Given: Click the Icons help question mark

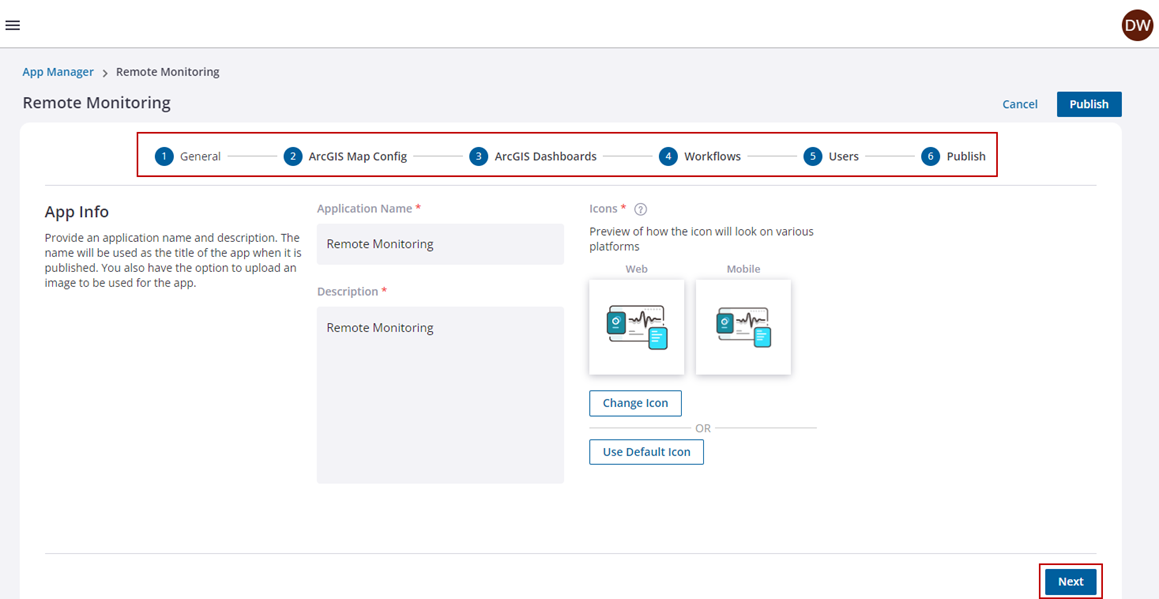Looking at the screenshot, I should coord(641,209).
